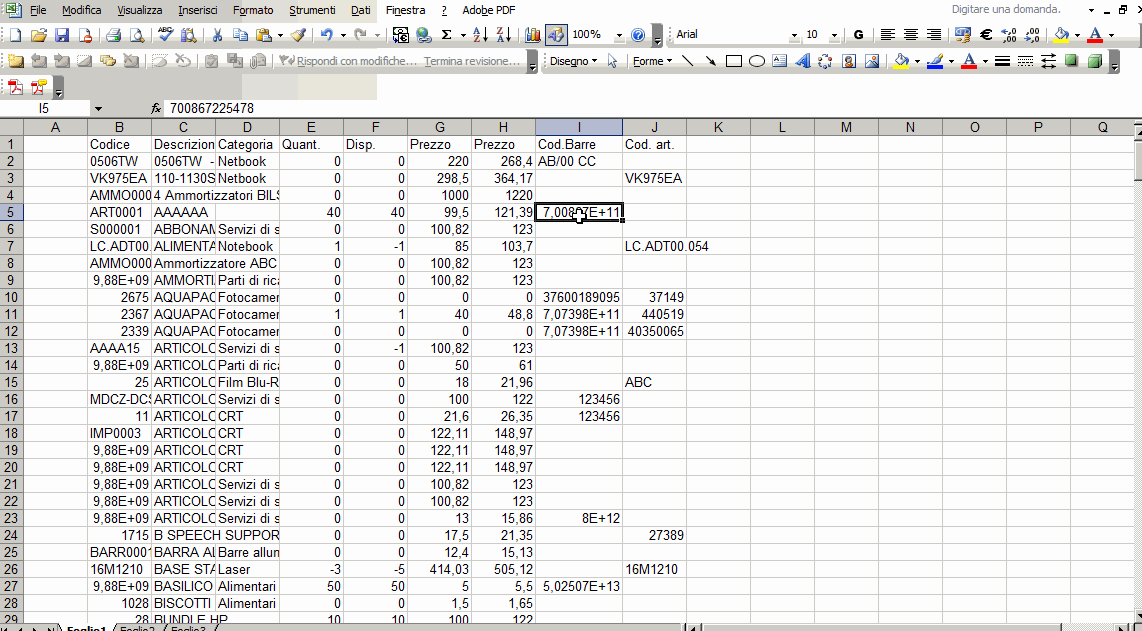Select the Oval drawing tool
Viewport: 1142px width, 631px height.
757,61
